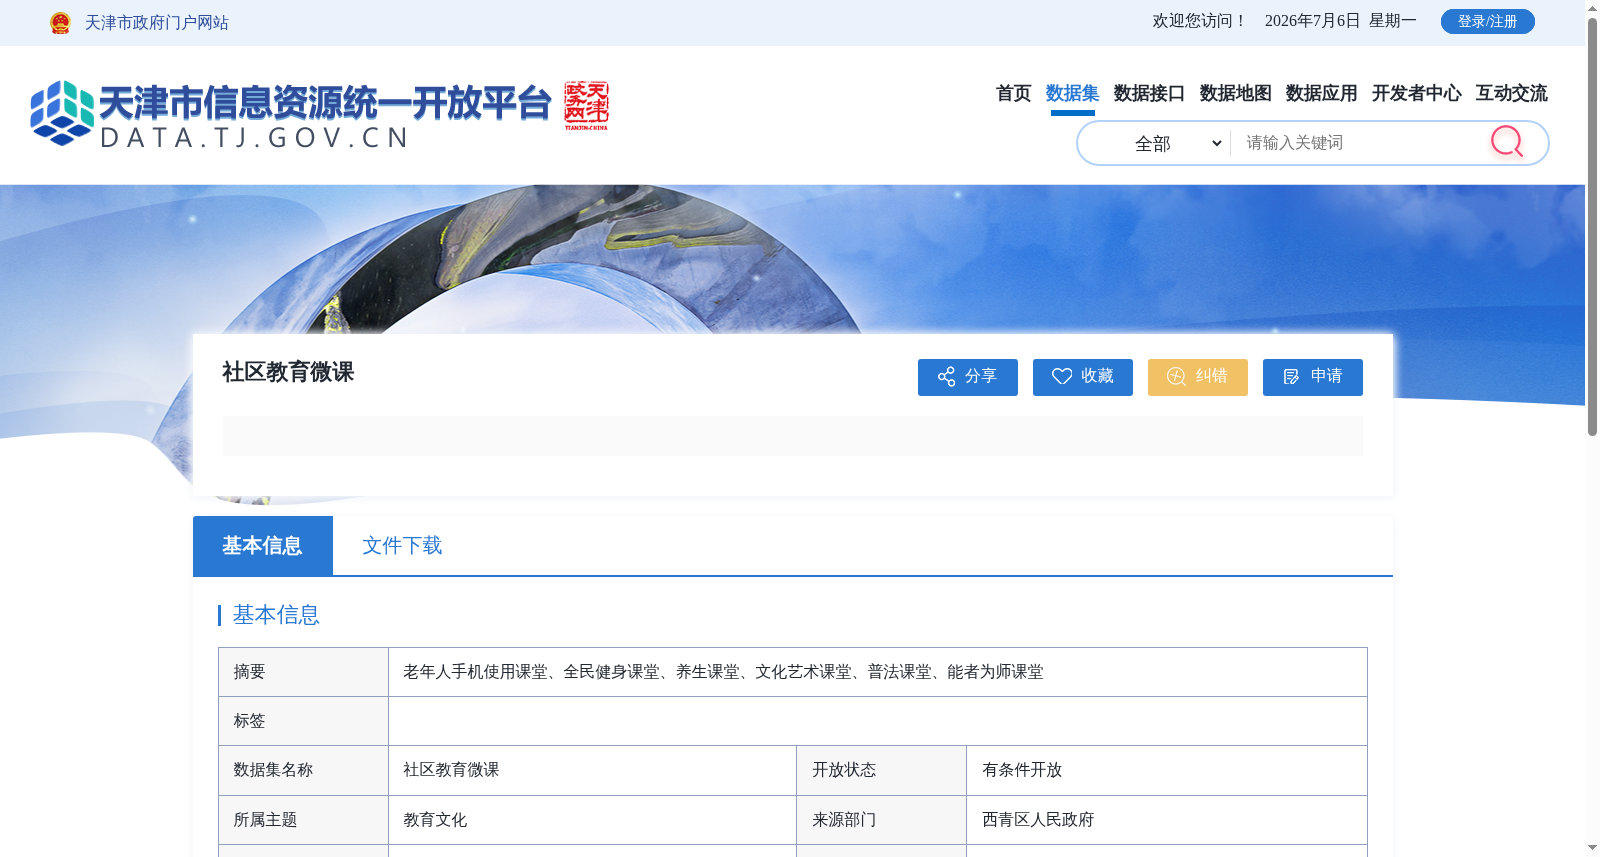The width and height of the screenshot is (1600, 857).
Task: Click the date 2026年7月6日 text
Action: coord(1312,21)
